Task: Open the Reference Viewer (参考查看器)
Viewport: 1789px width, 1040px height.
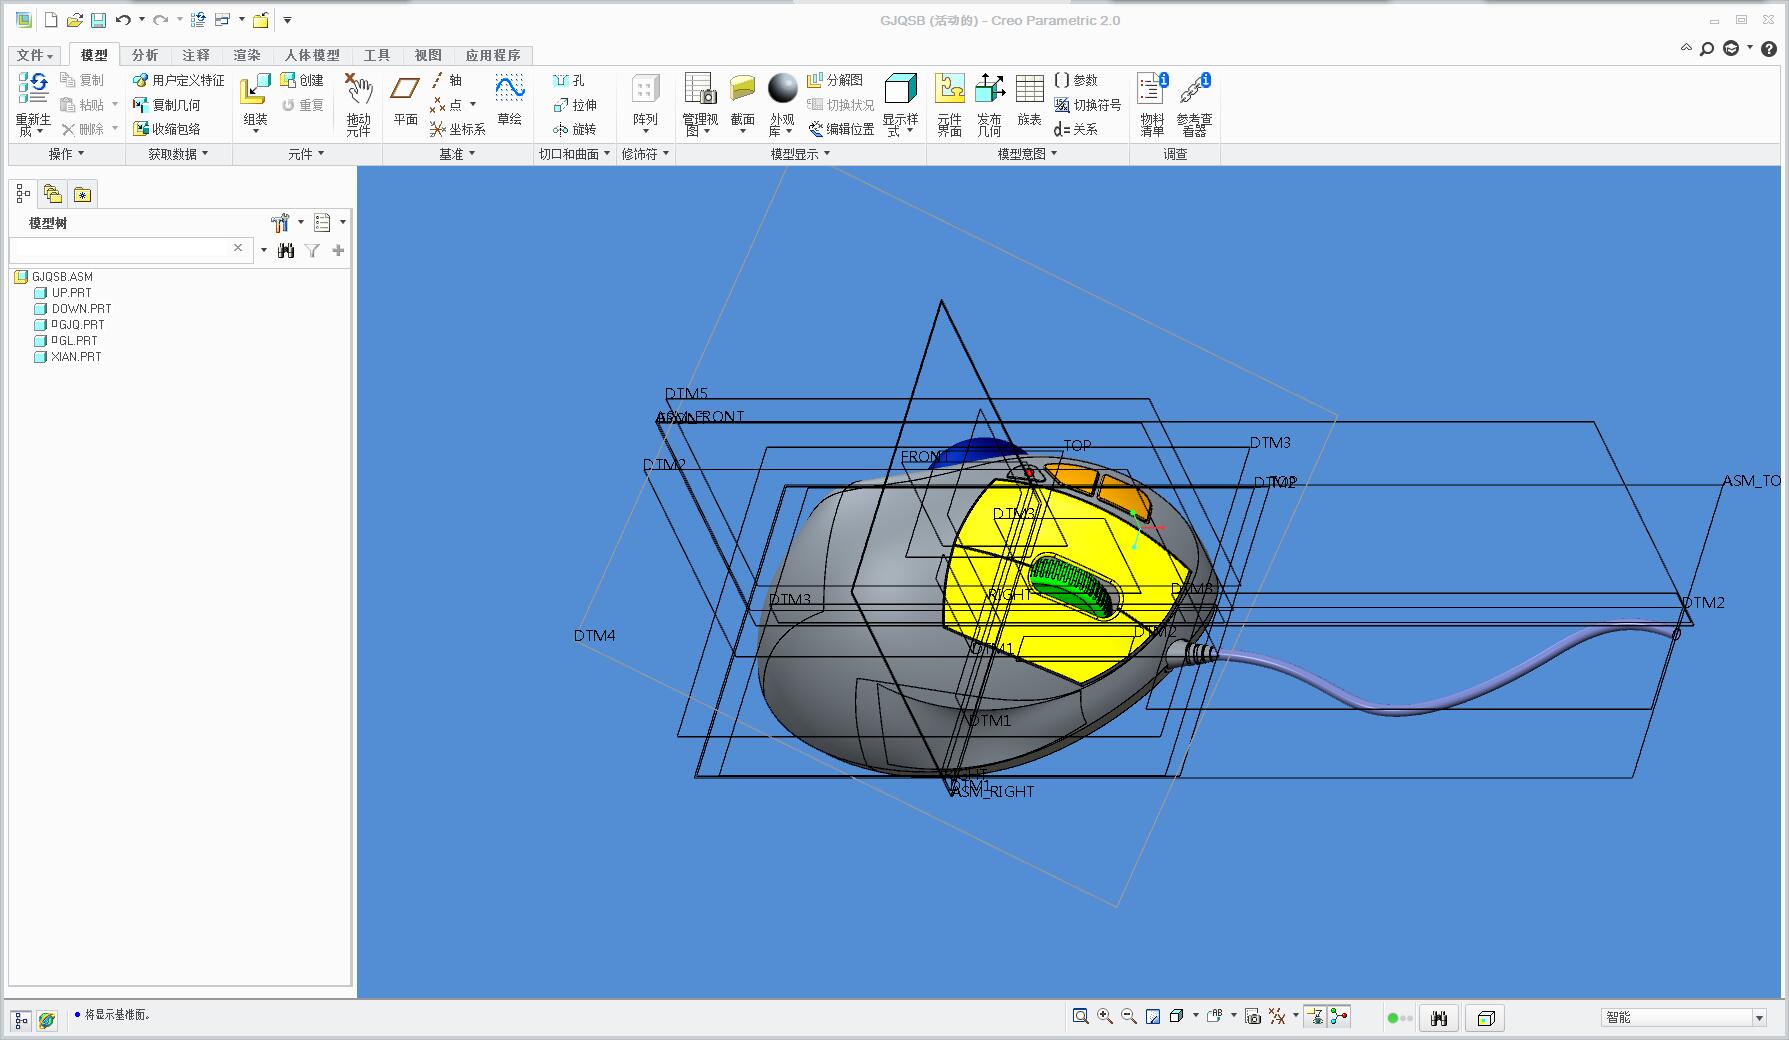Action: (1194, 104)
